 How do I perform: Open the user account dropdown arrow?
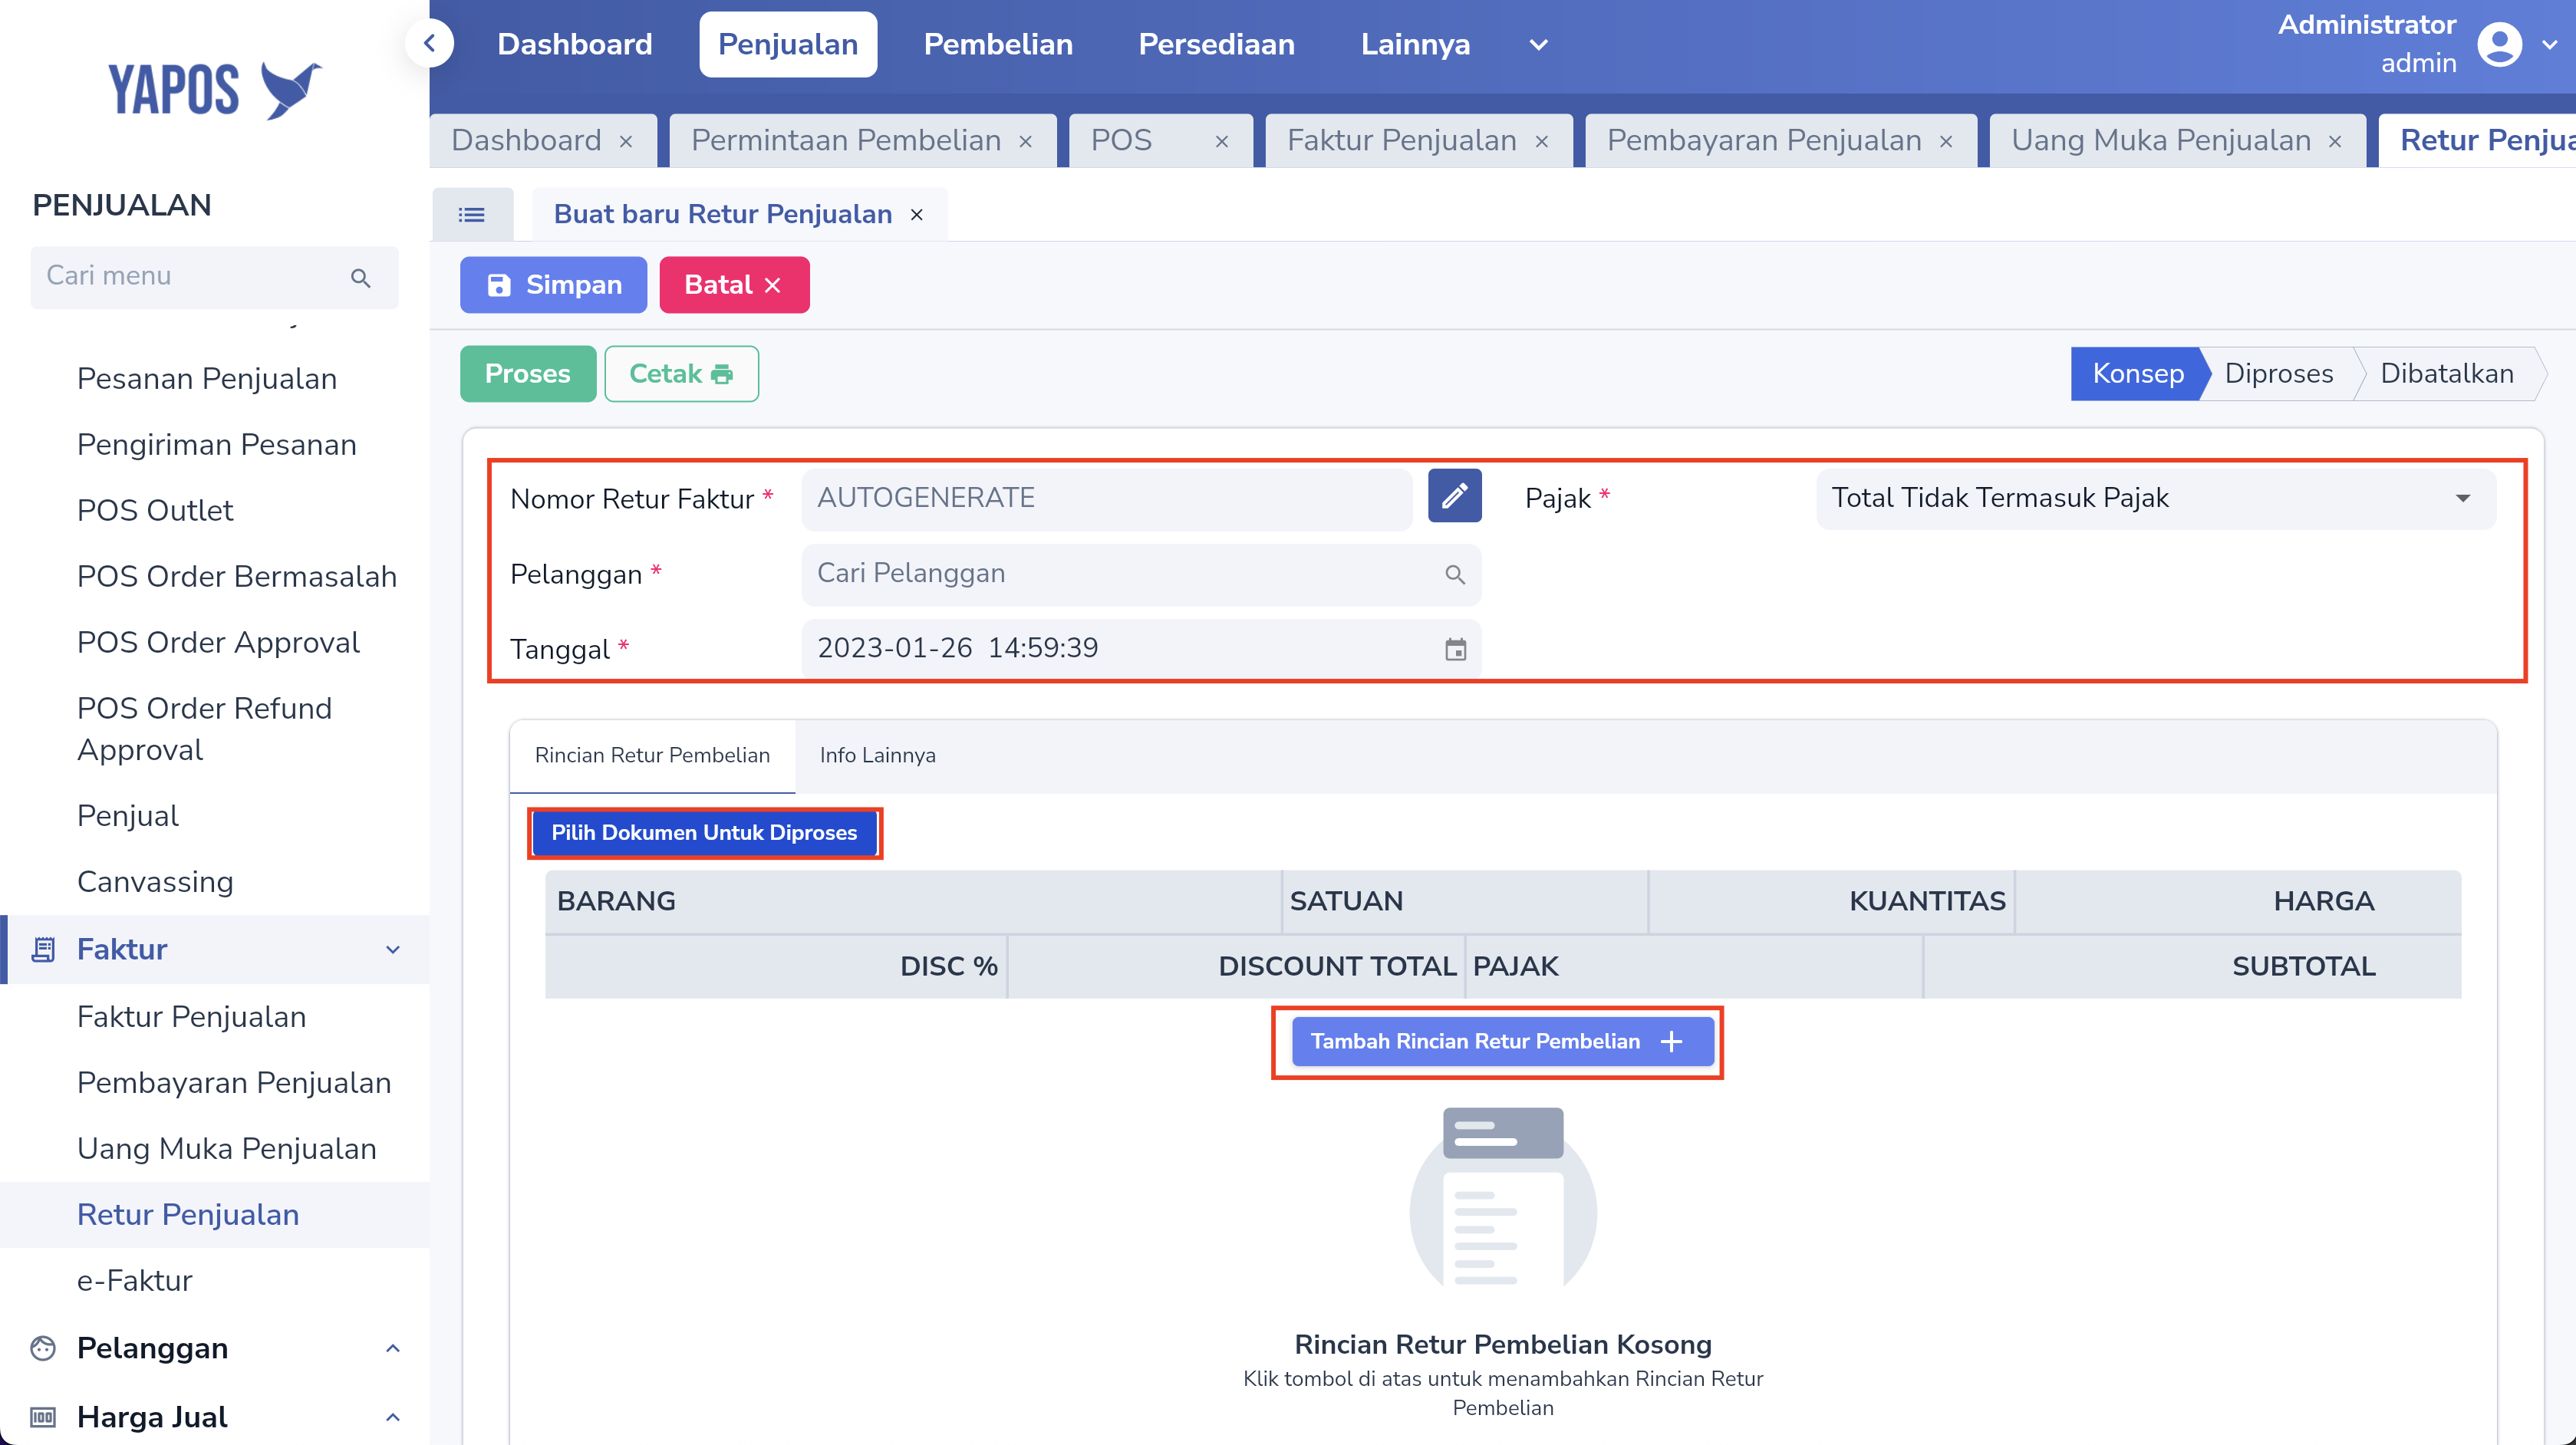(x=2549, y=44)
